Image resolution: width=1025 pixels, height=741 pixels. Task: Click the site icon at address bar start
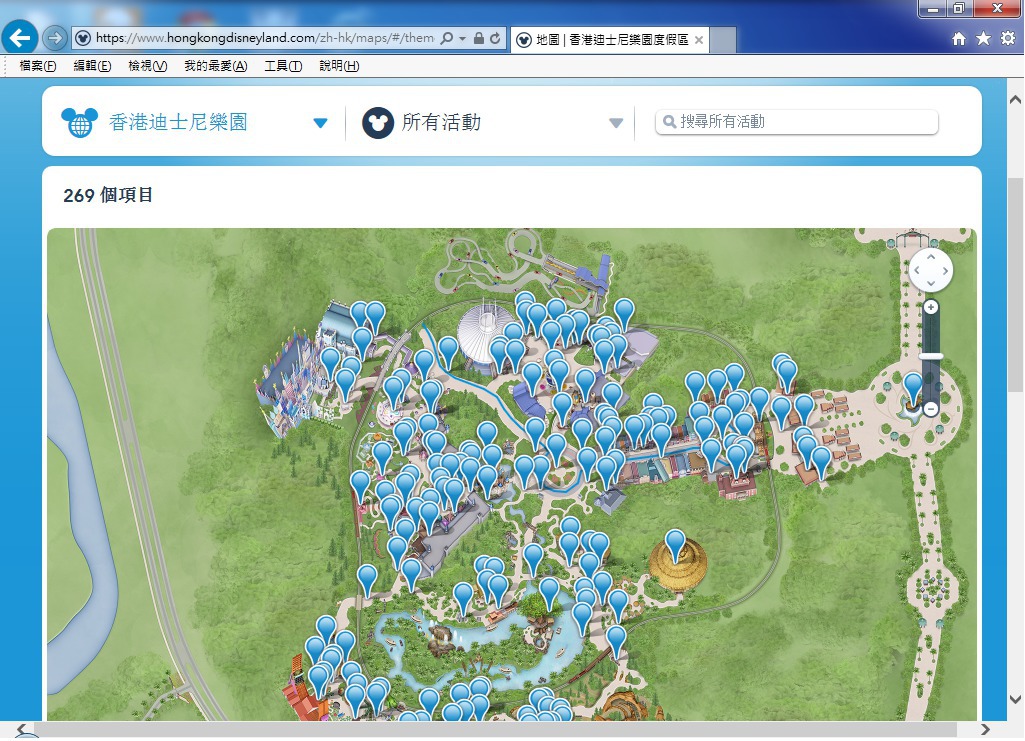click(x=83, y=39)
